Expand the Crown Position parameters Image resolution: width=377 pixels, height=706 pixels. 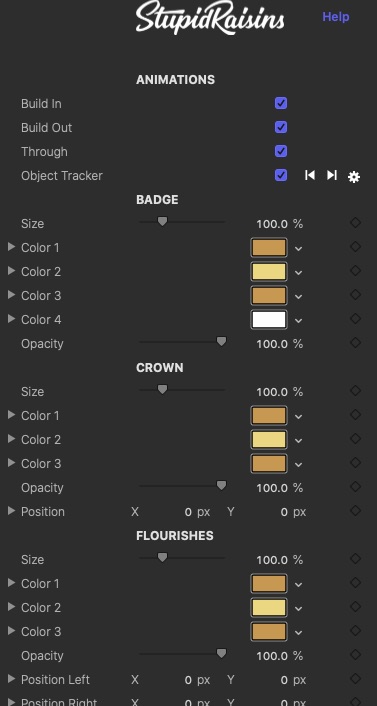(x=12, y=511)
